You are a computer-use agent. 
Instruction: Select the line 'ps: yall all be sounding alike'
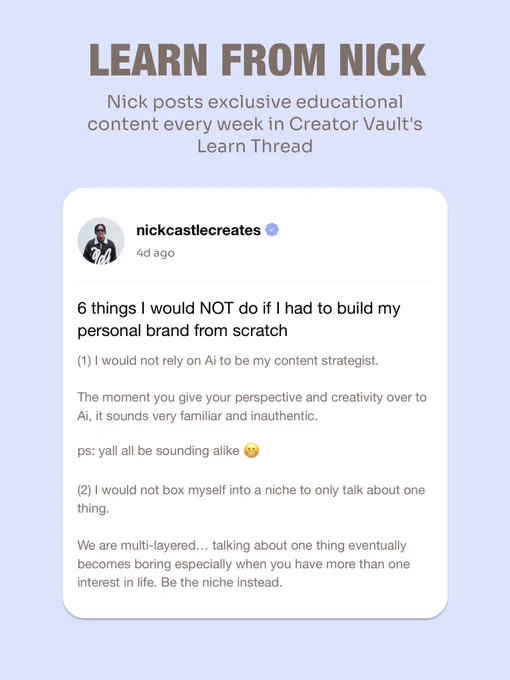(158, 451)
